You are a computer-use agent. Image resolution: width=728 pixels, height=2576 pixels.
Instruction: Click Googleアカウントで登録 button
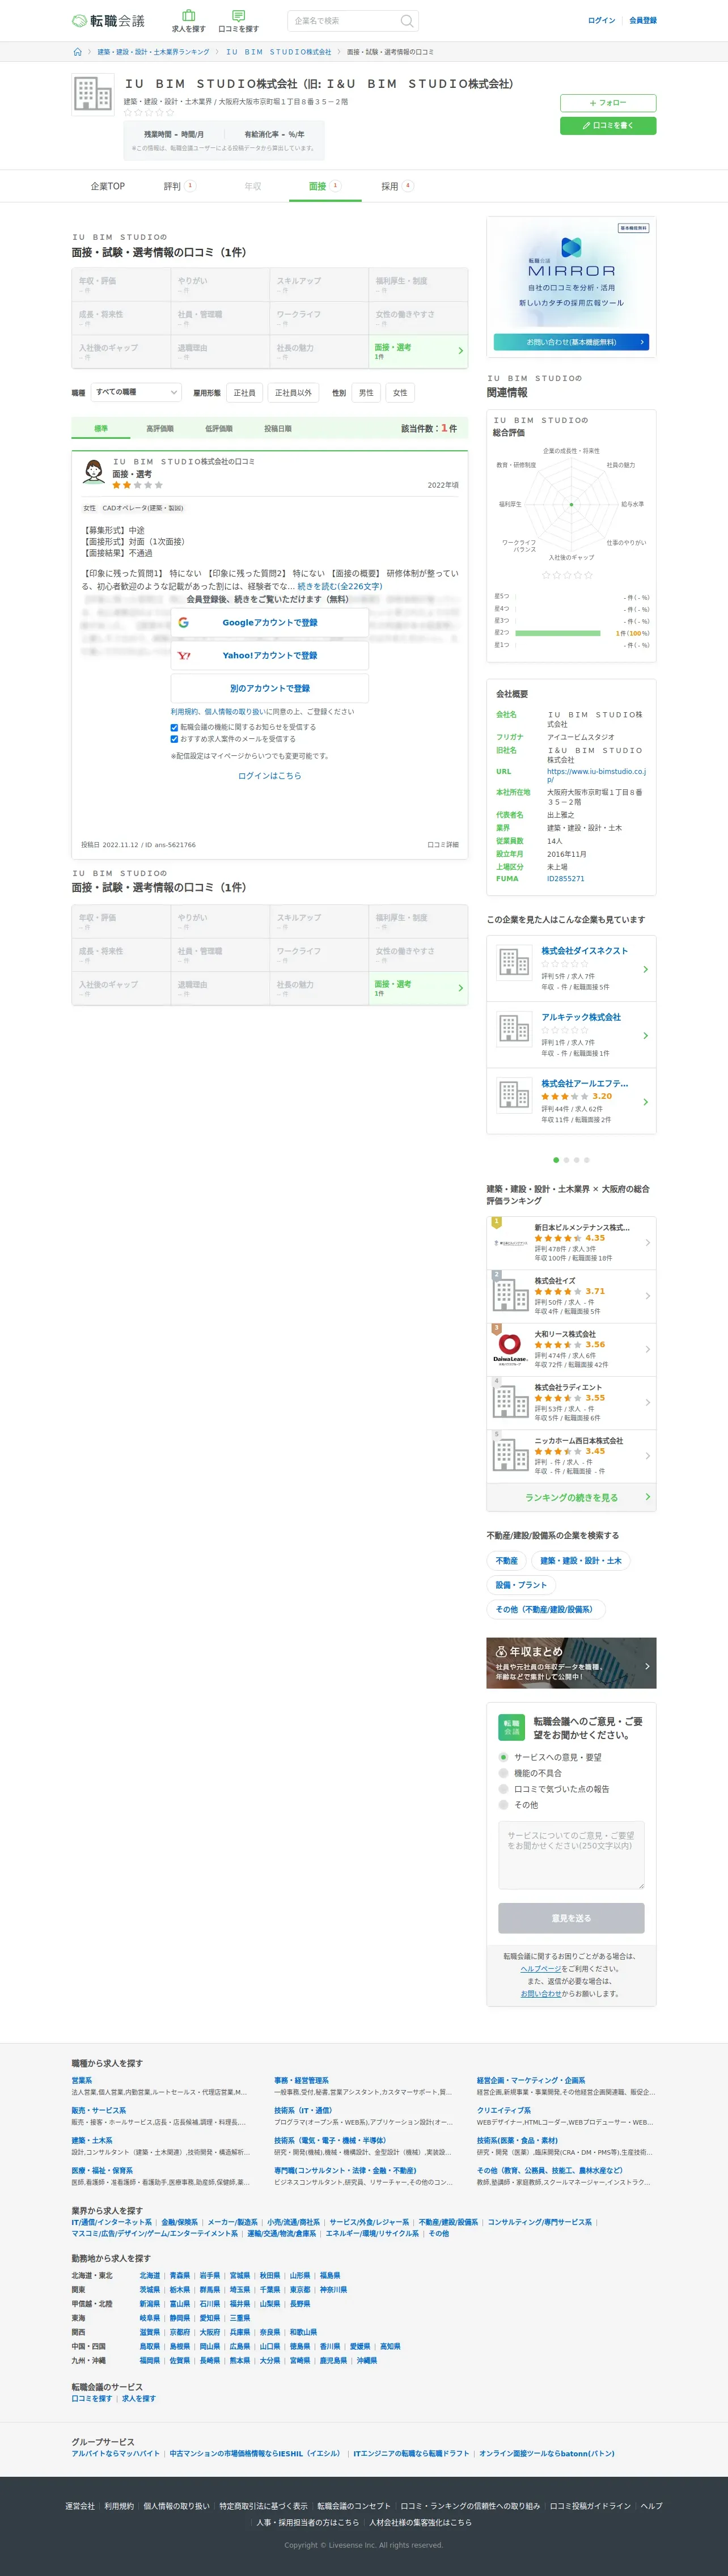pos(270,622)
